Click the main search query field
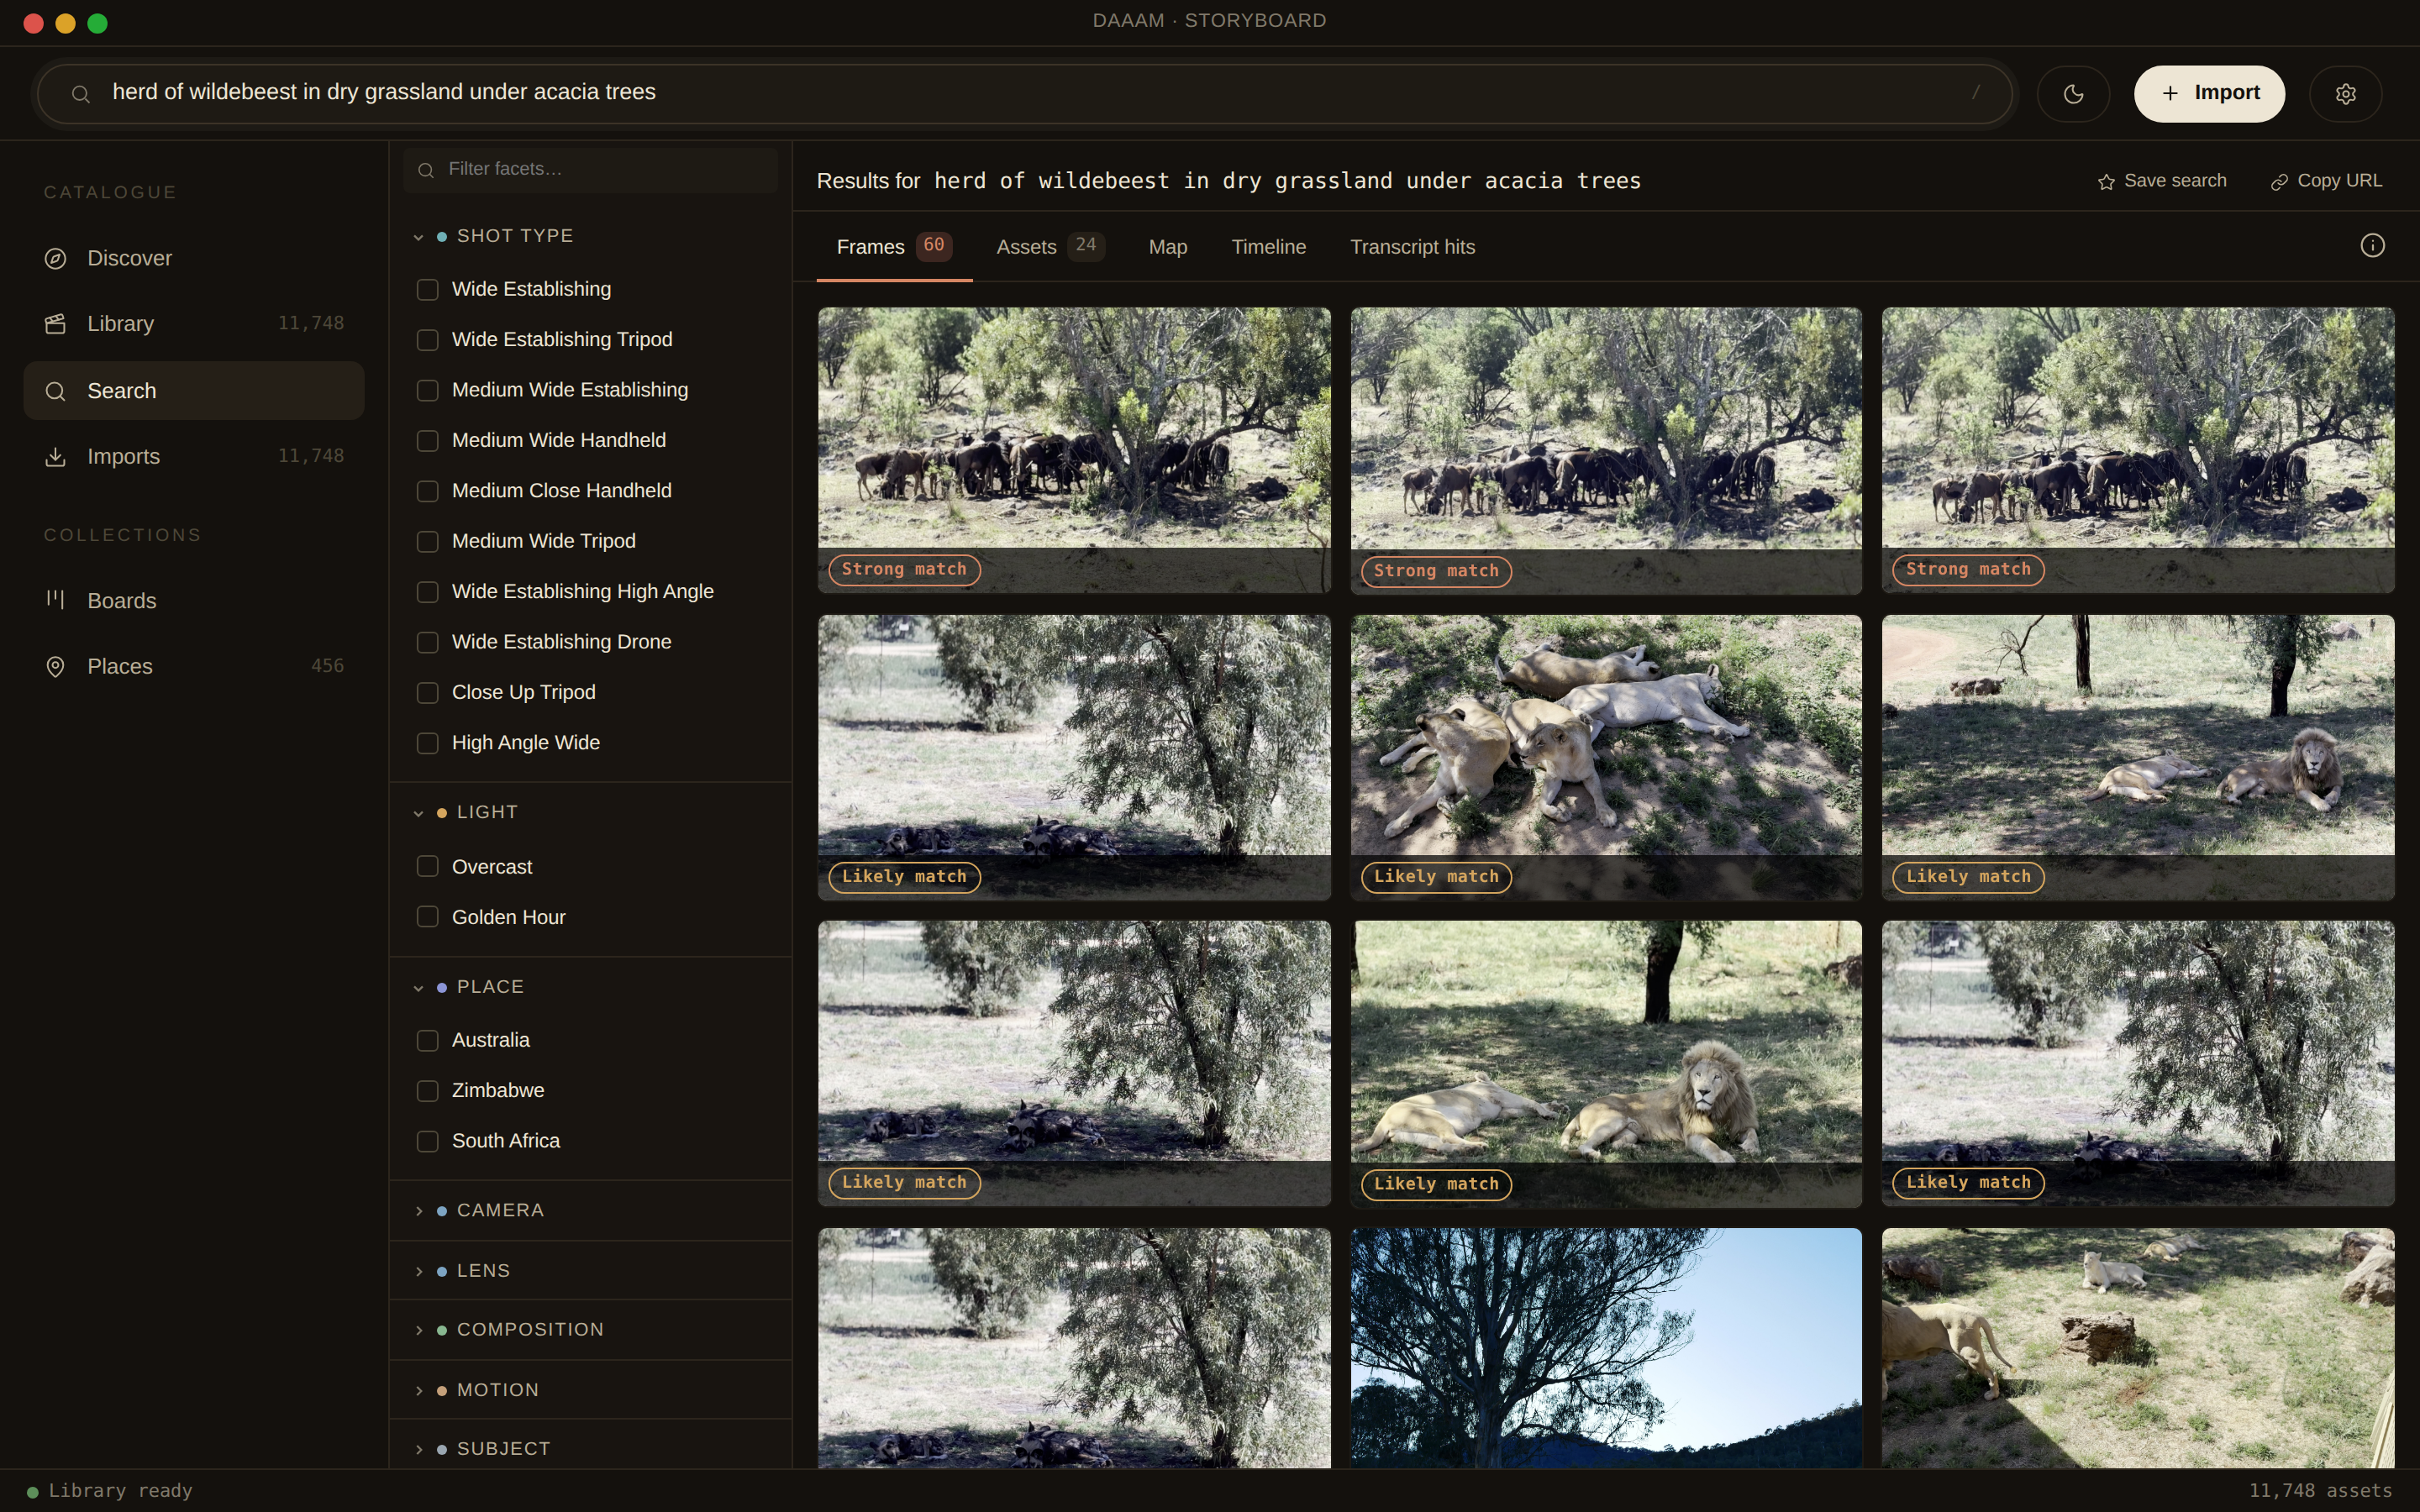 [1025, 94]
